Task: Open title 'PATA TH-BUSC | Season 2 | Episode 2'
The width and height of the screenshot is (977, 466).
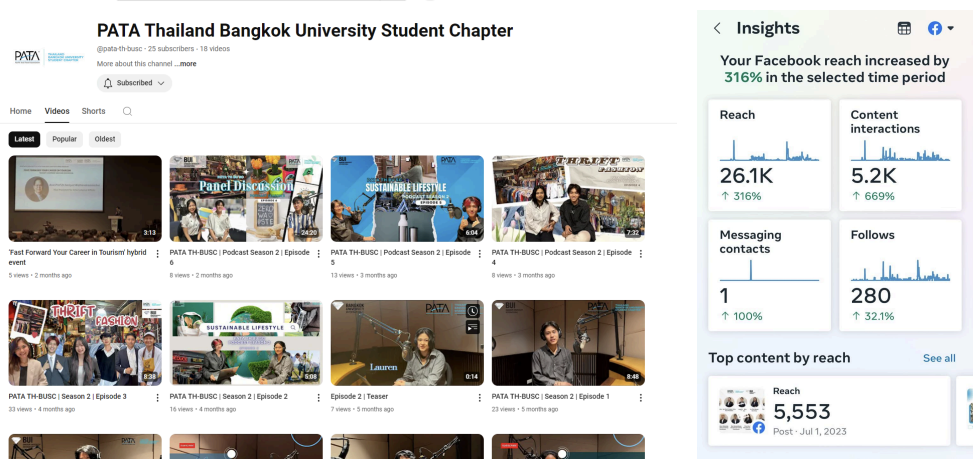Action: (229, 397)
